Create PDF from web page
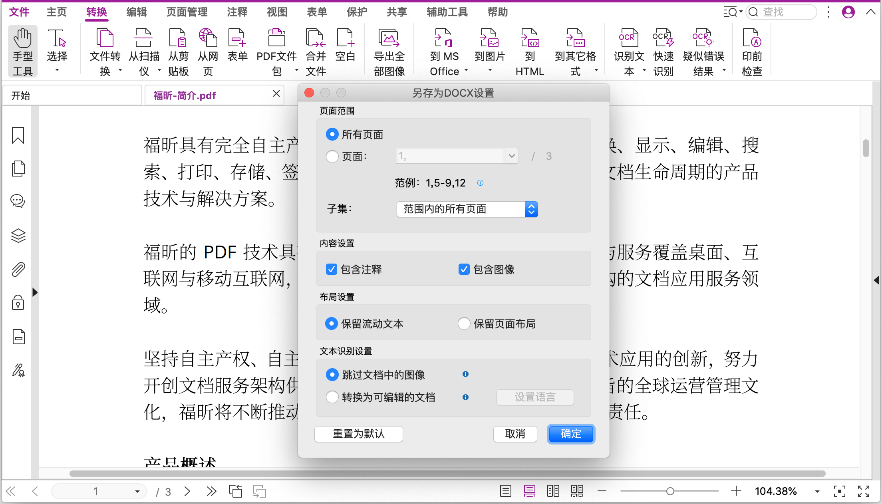Viewport: 882px width, 504px height. (x=208, y=51)
